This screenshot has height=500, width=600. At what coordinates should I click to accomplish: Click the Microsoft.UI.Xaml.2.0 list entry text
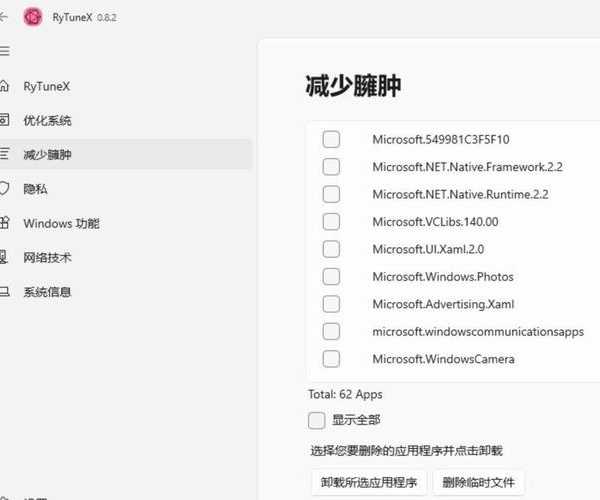point(428,249)
